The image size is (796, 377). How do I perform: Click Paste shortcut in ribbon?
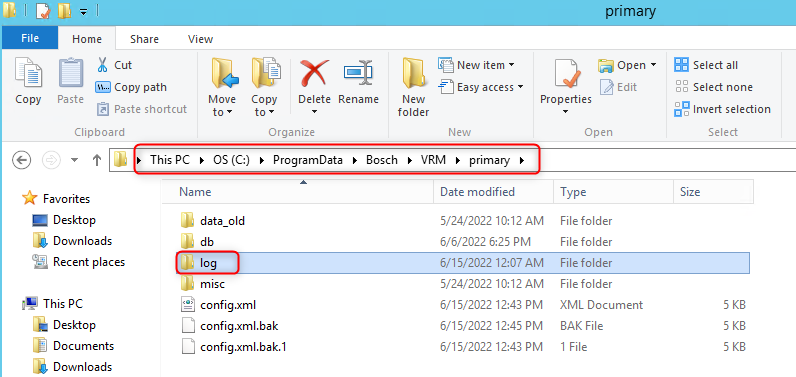point(142,109)
